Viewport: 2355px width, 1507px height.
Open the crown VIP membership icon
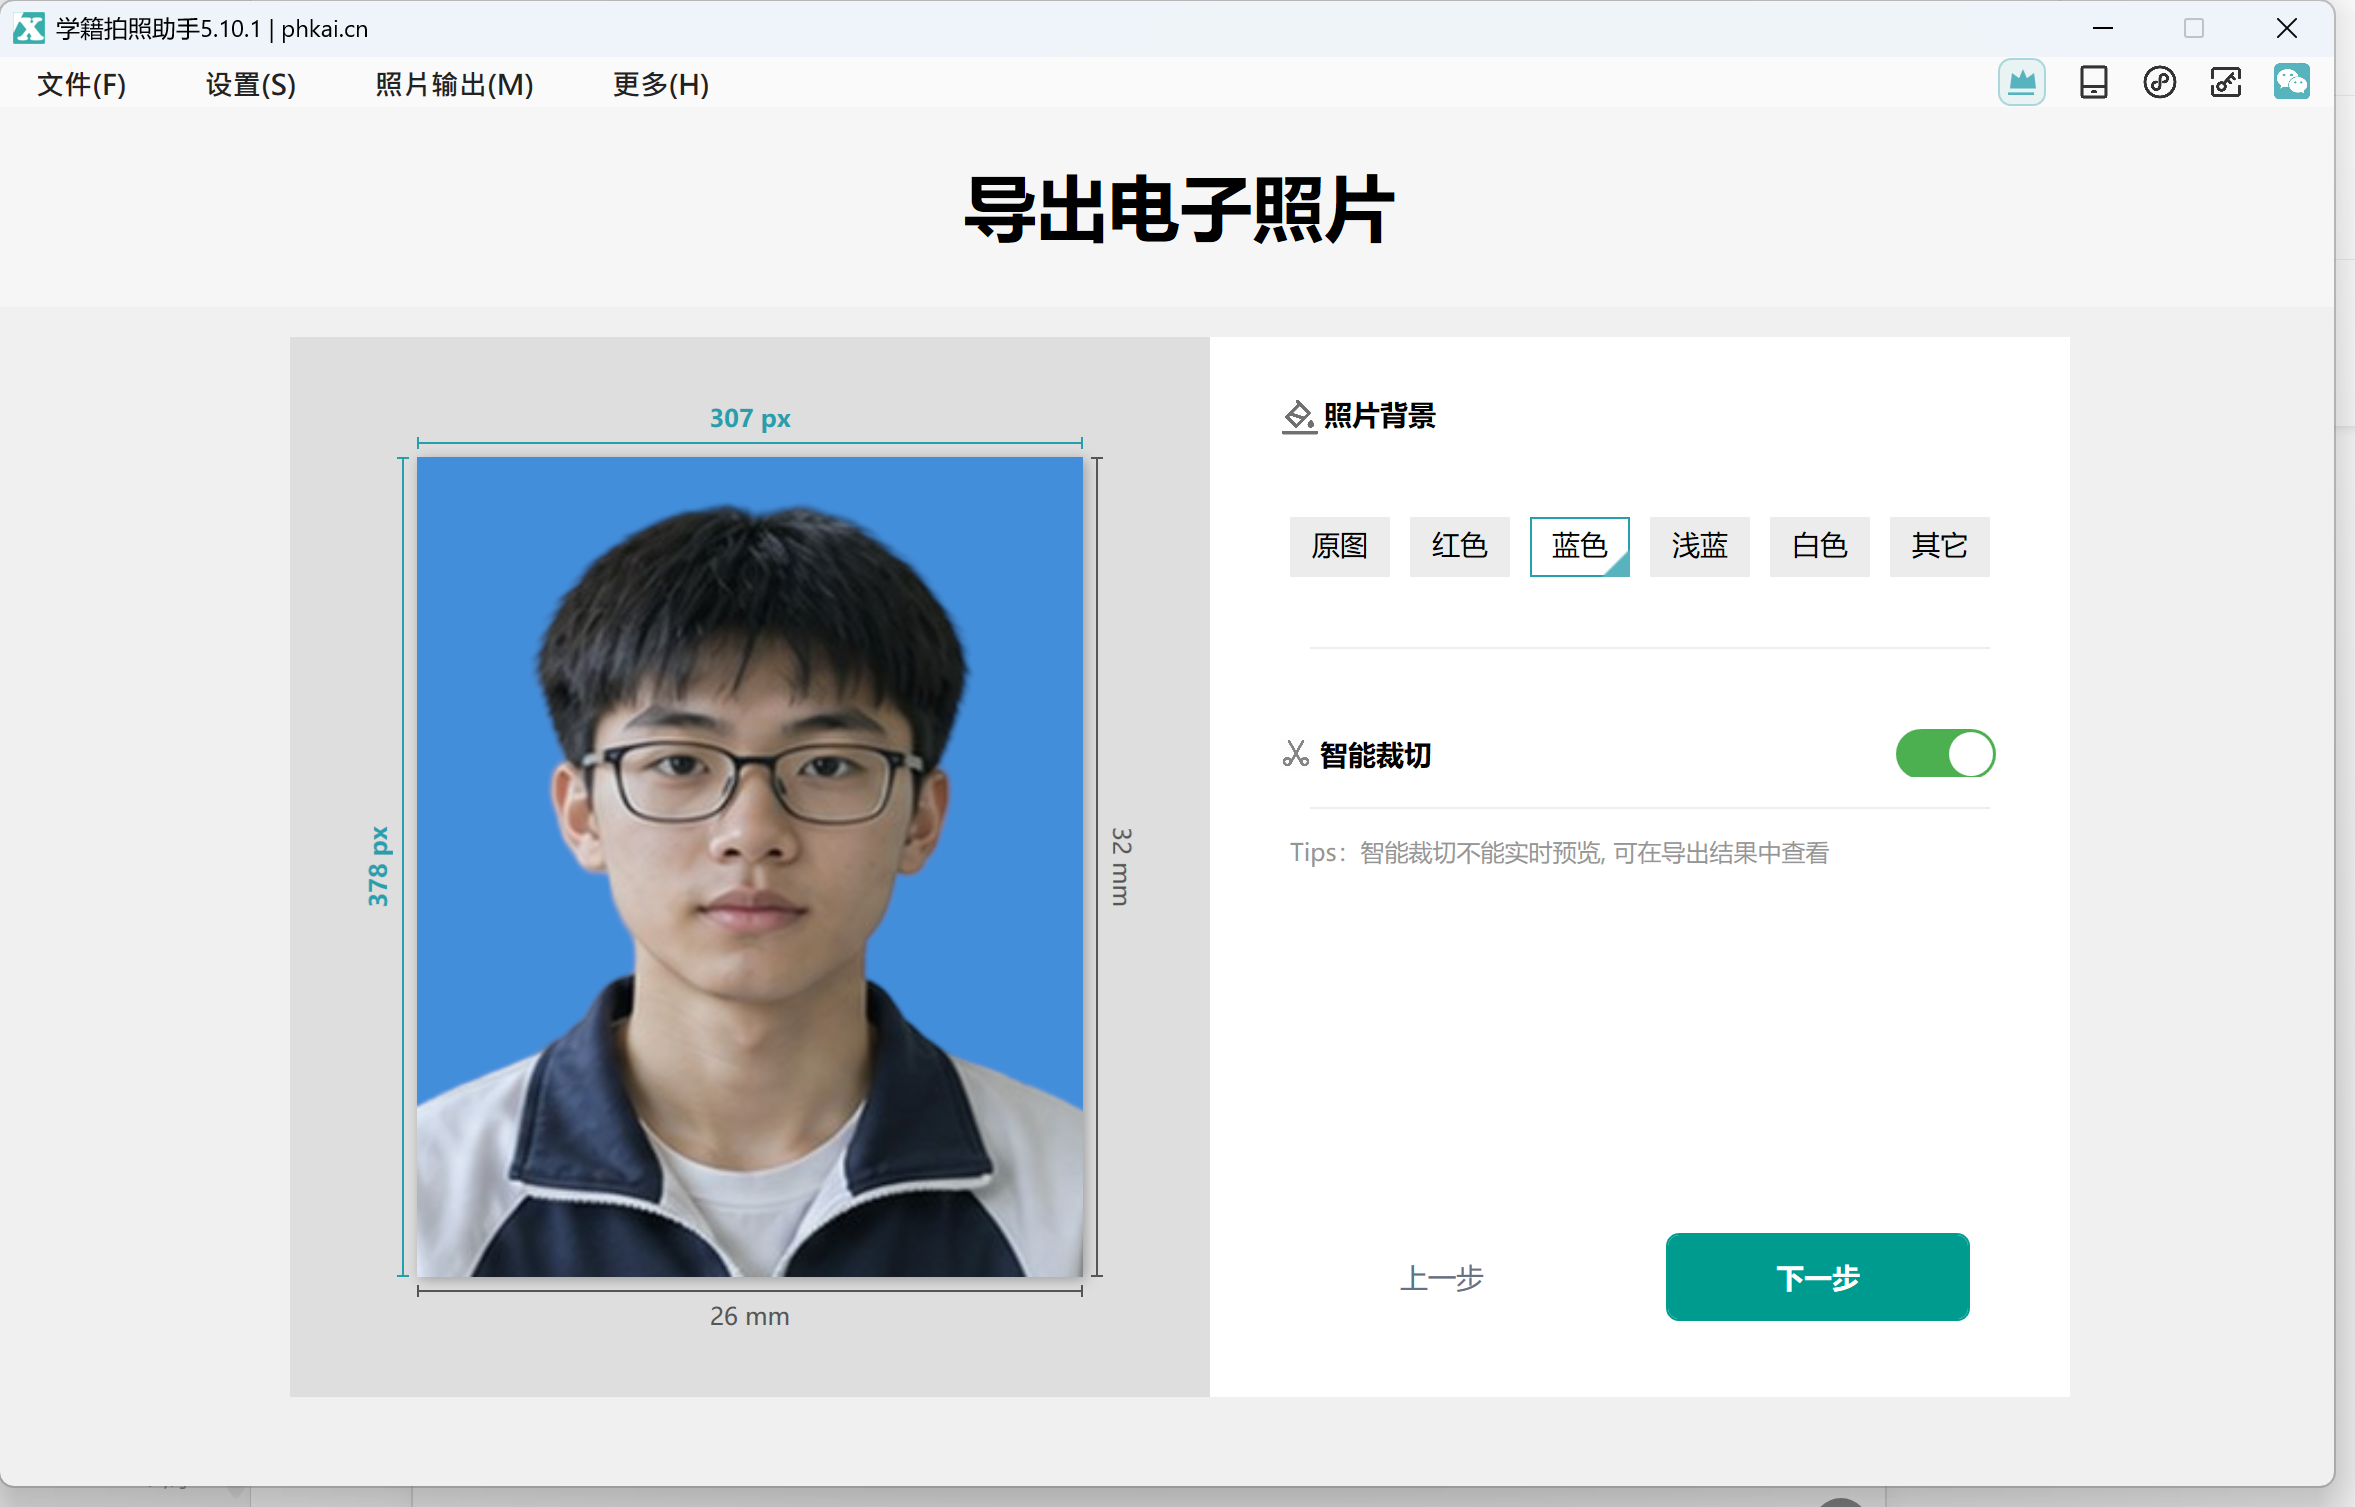(x=2021, y=82)
